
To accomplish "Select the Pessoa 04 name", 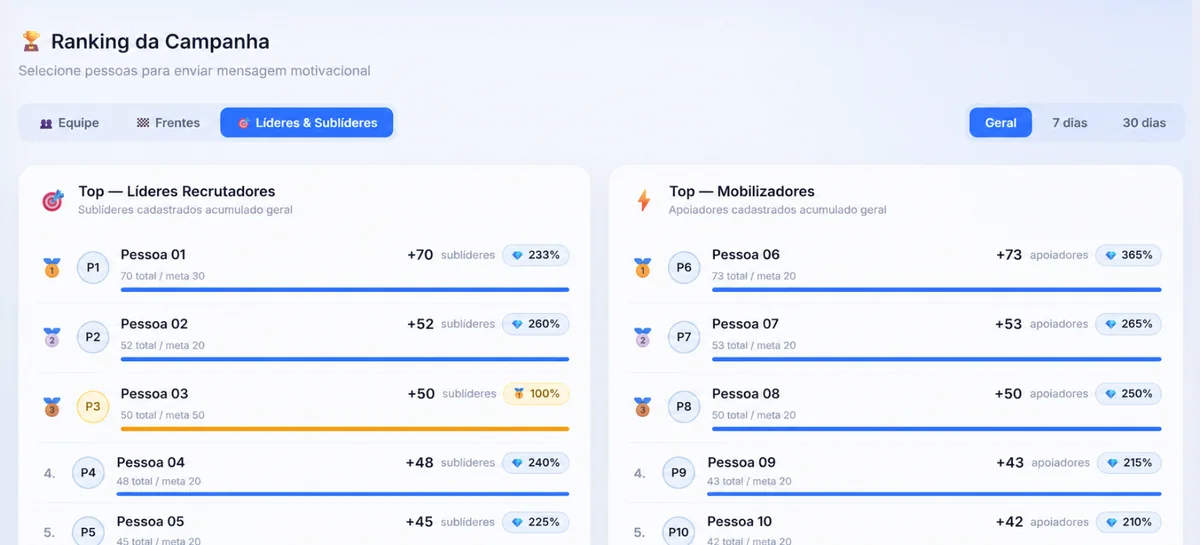I will [x=150, y=463].
